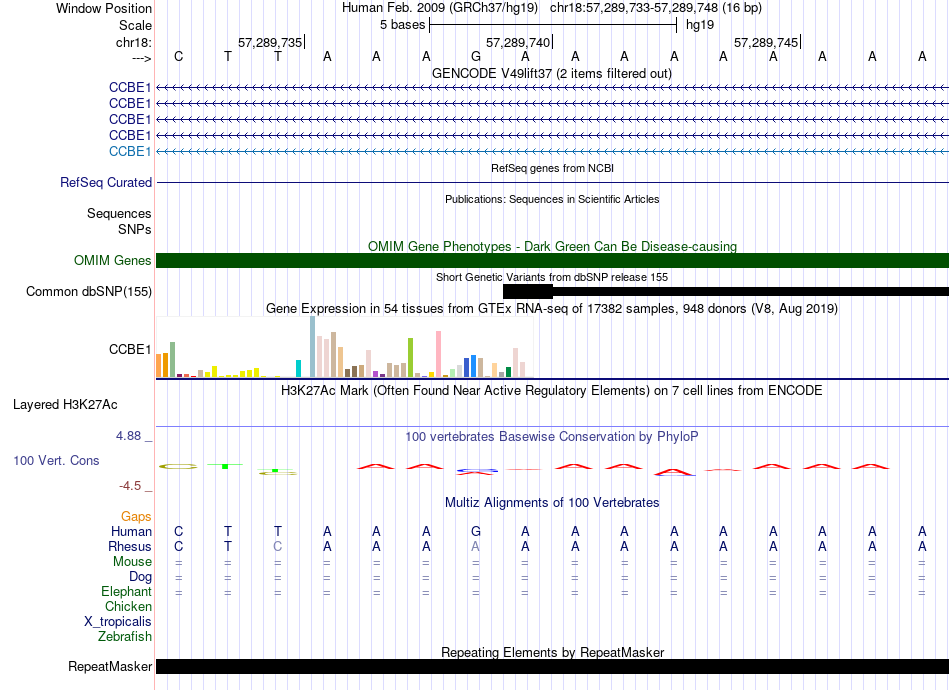Click the Elephant alignment row label
The height and width of the screenshot is (690, 950).
(x=126, y=592)
